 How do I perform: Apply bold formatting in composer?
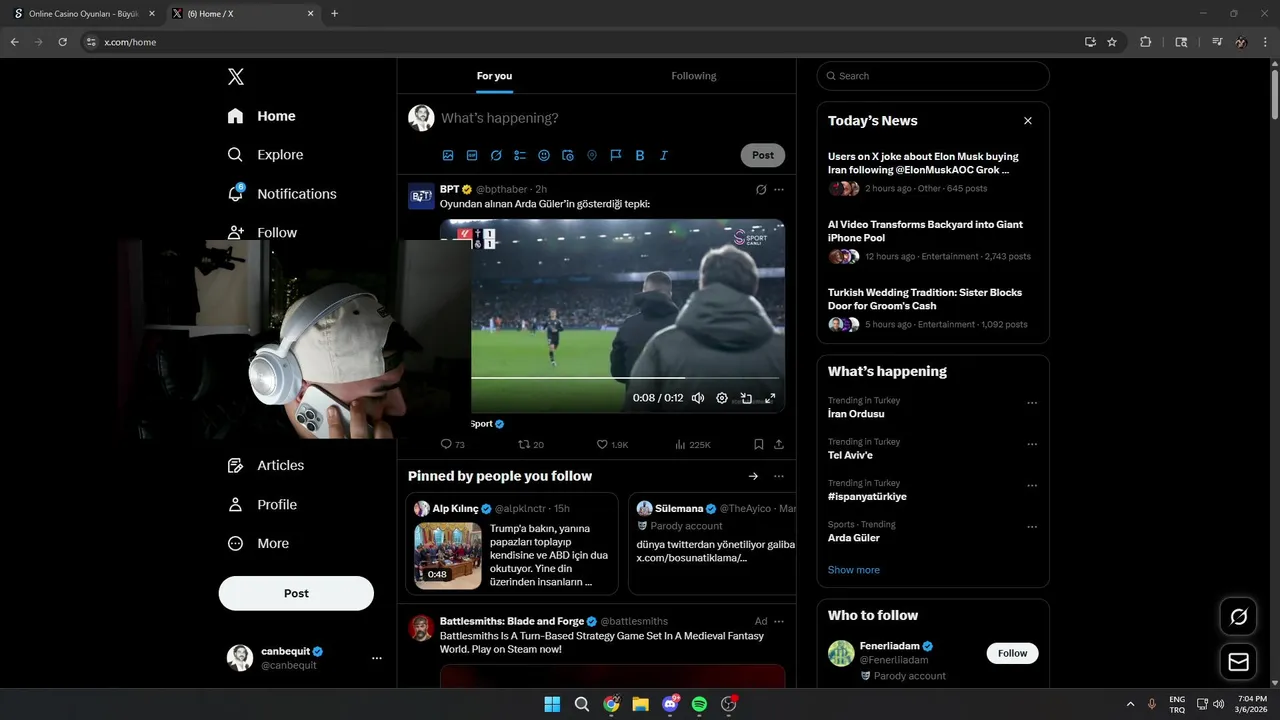tap(640, 155)
